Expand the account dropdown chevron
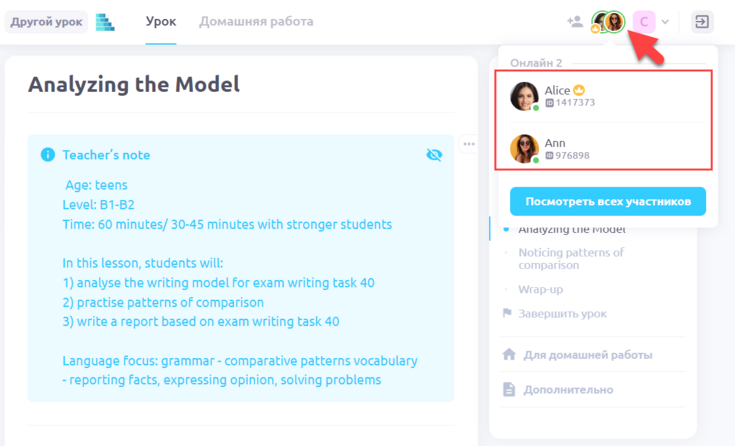 click(665, 22)
